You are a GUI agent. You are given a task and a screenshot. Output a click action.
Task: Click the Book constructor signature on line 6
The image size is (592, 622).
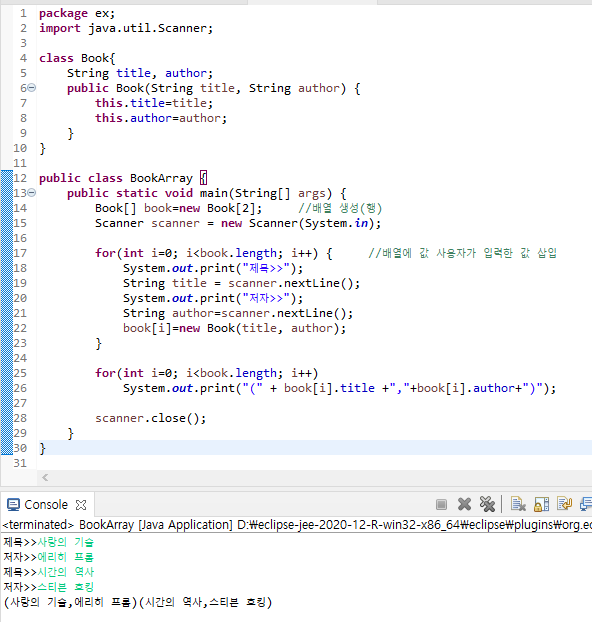tap(213, 88)
